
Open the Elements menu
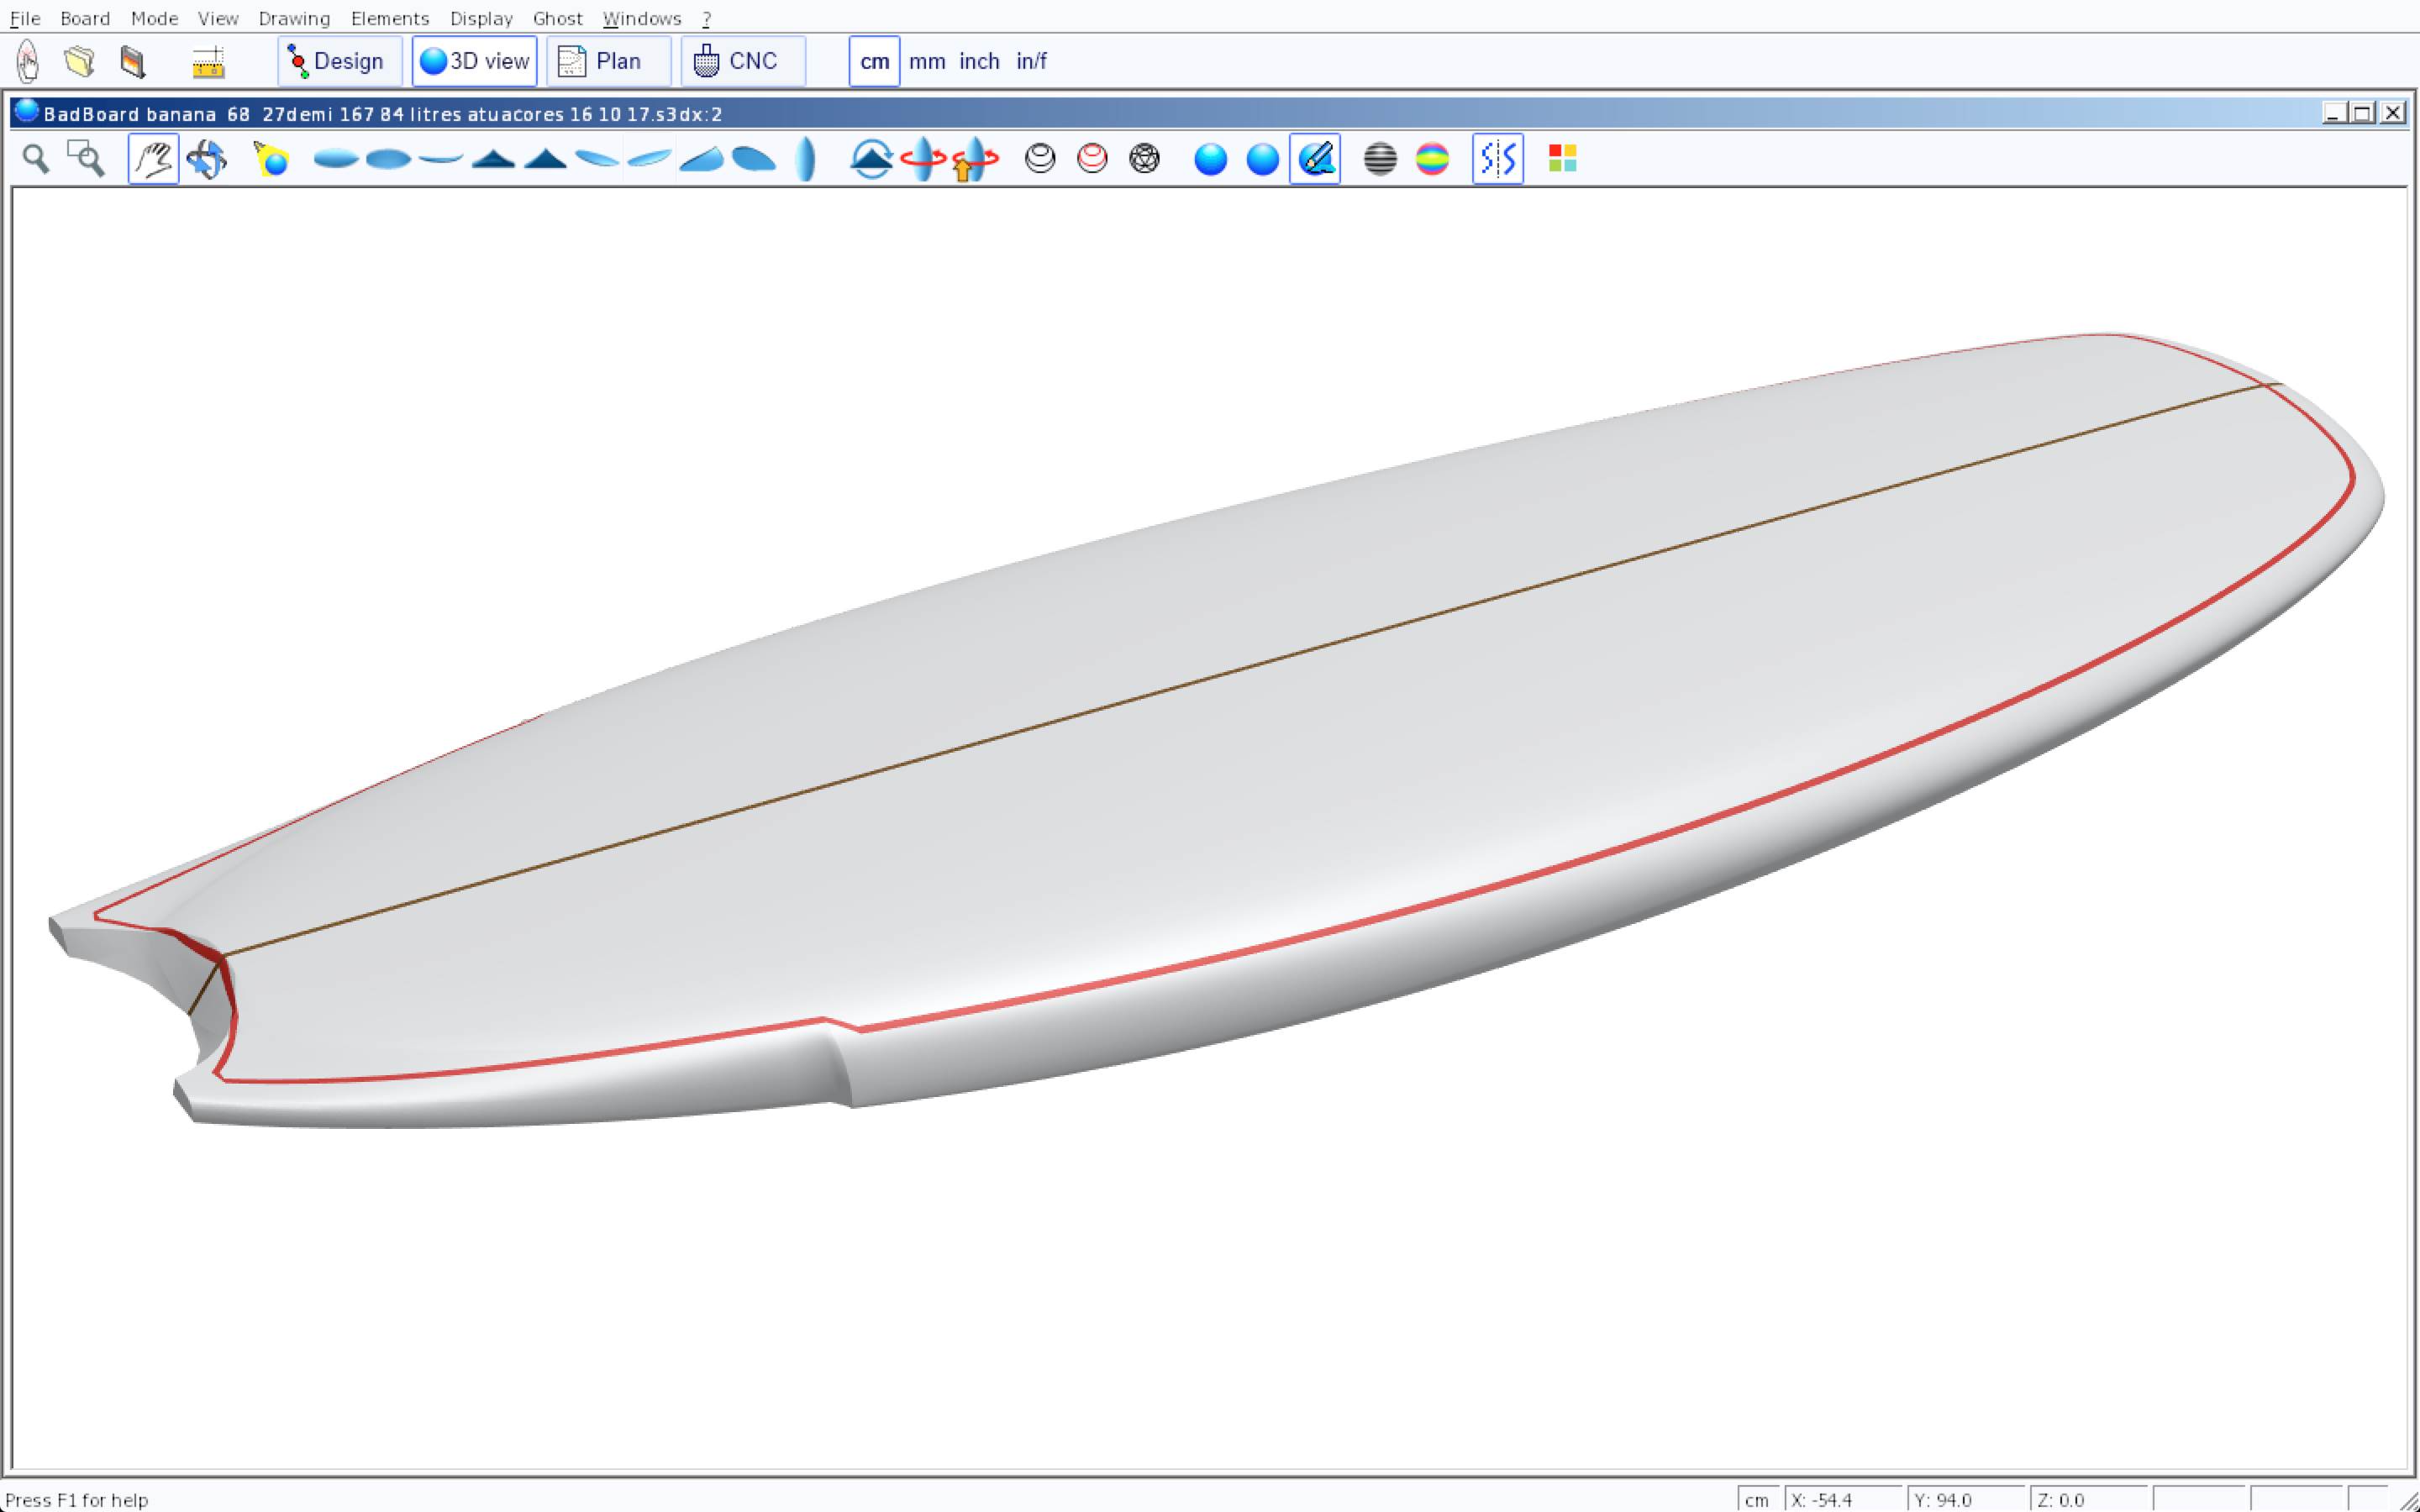(x=389, y=18)
